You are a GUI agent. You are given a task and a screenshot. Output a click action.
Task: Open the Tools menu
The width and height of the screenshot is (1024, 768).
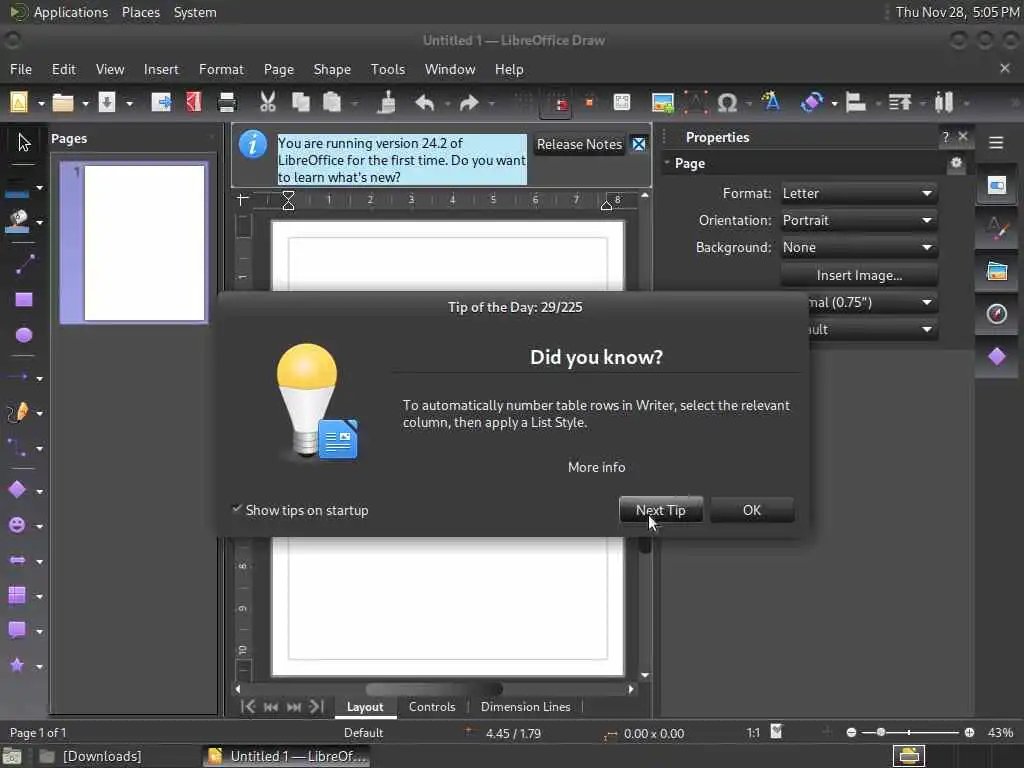(x=388, y=69)
